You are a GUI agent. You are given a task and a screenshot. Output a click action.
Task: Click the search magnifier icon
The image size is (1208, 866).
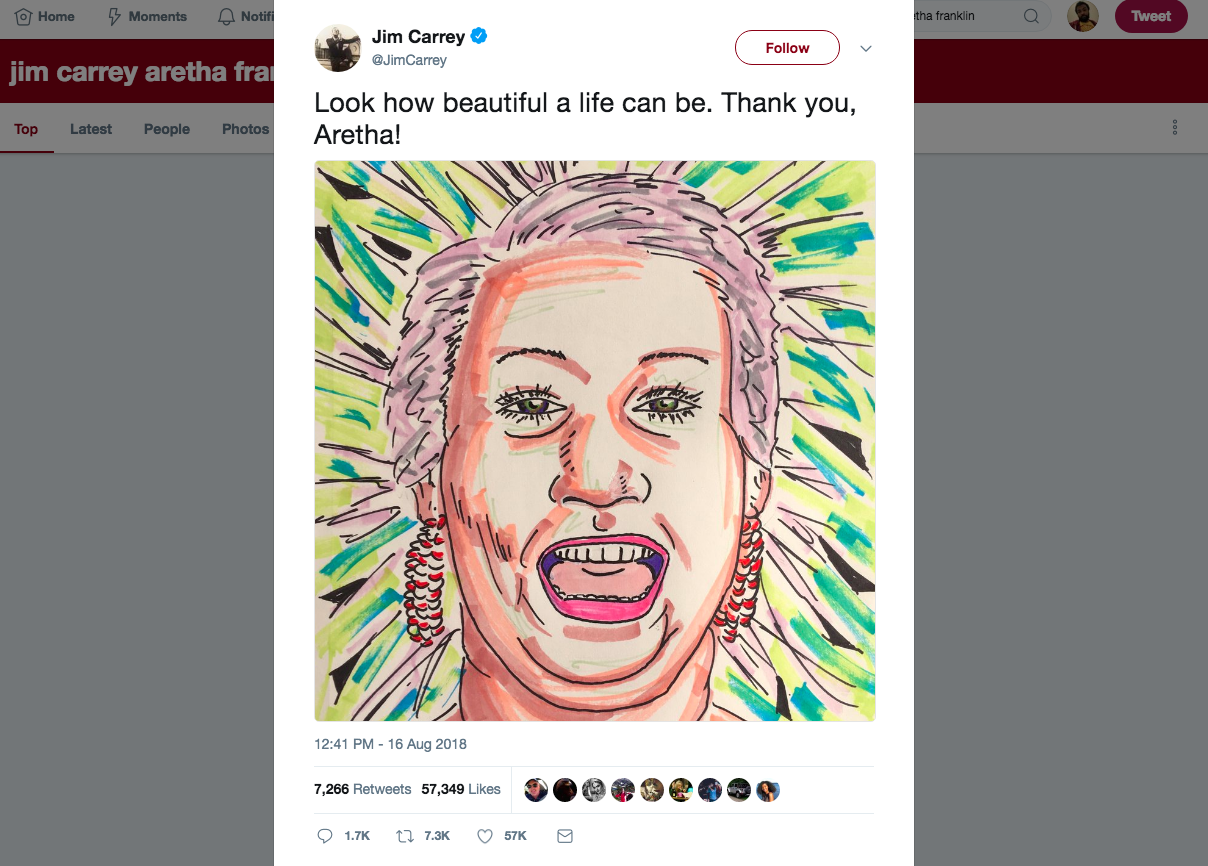coord(1031,16)
